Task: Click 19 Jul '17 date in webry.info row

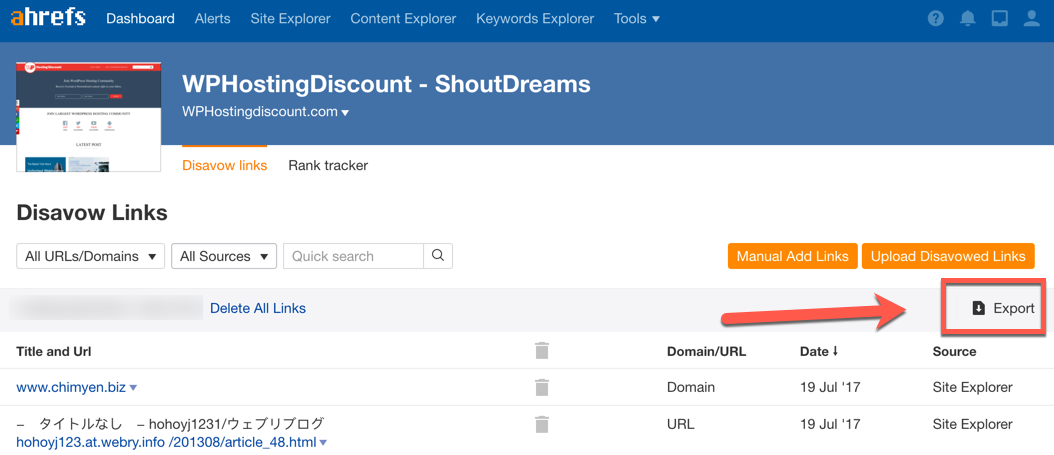Action: point(830,424)
